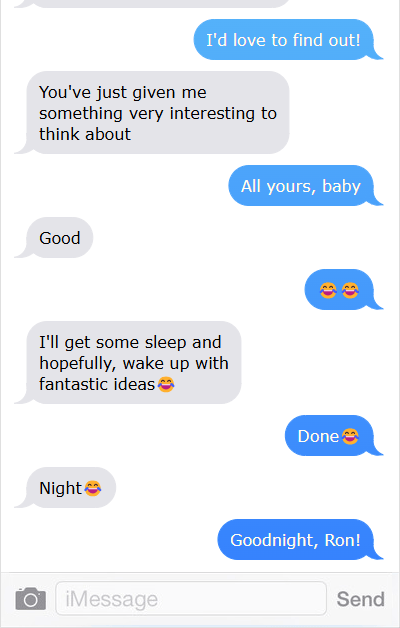400x628 pixels.
Task: Click the camera icon
Action: 31,599
